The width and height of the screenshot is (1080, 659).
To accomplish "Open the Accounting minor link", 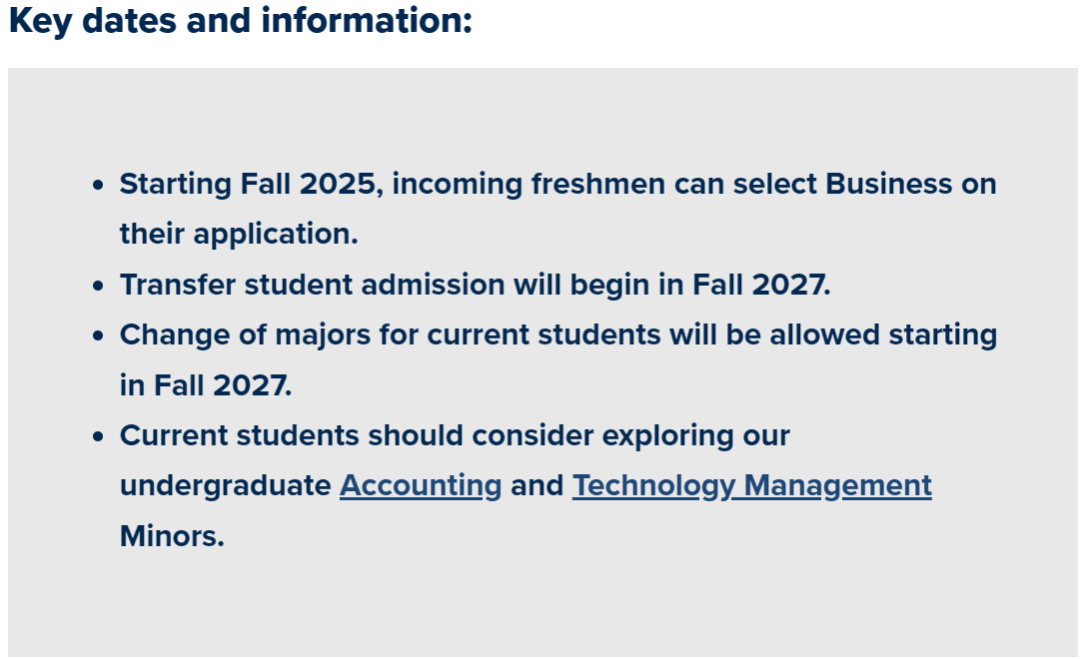I will tap(420, 486).
